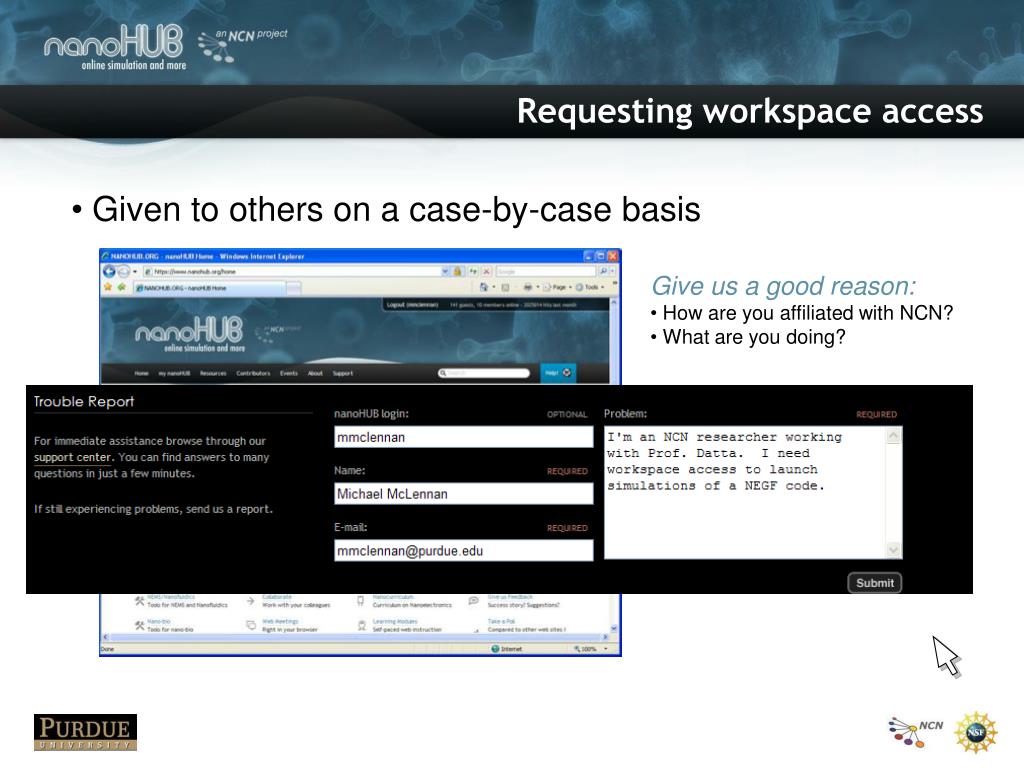Open the Print options dropdown arrow
Screen dimensions: 1024x768
pyautogui.click(x=537, y=287)
